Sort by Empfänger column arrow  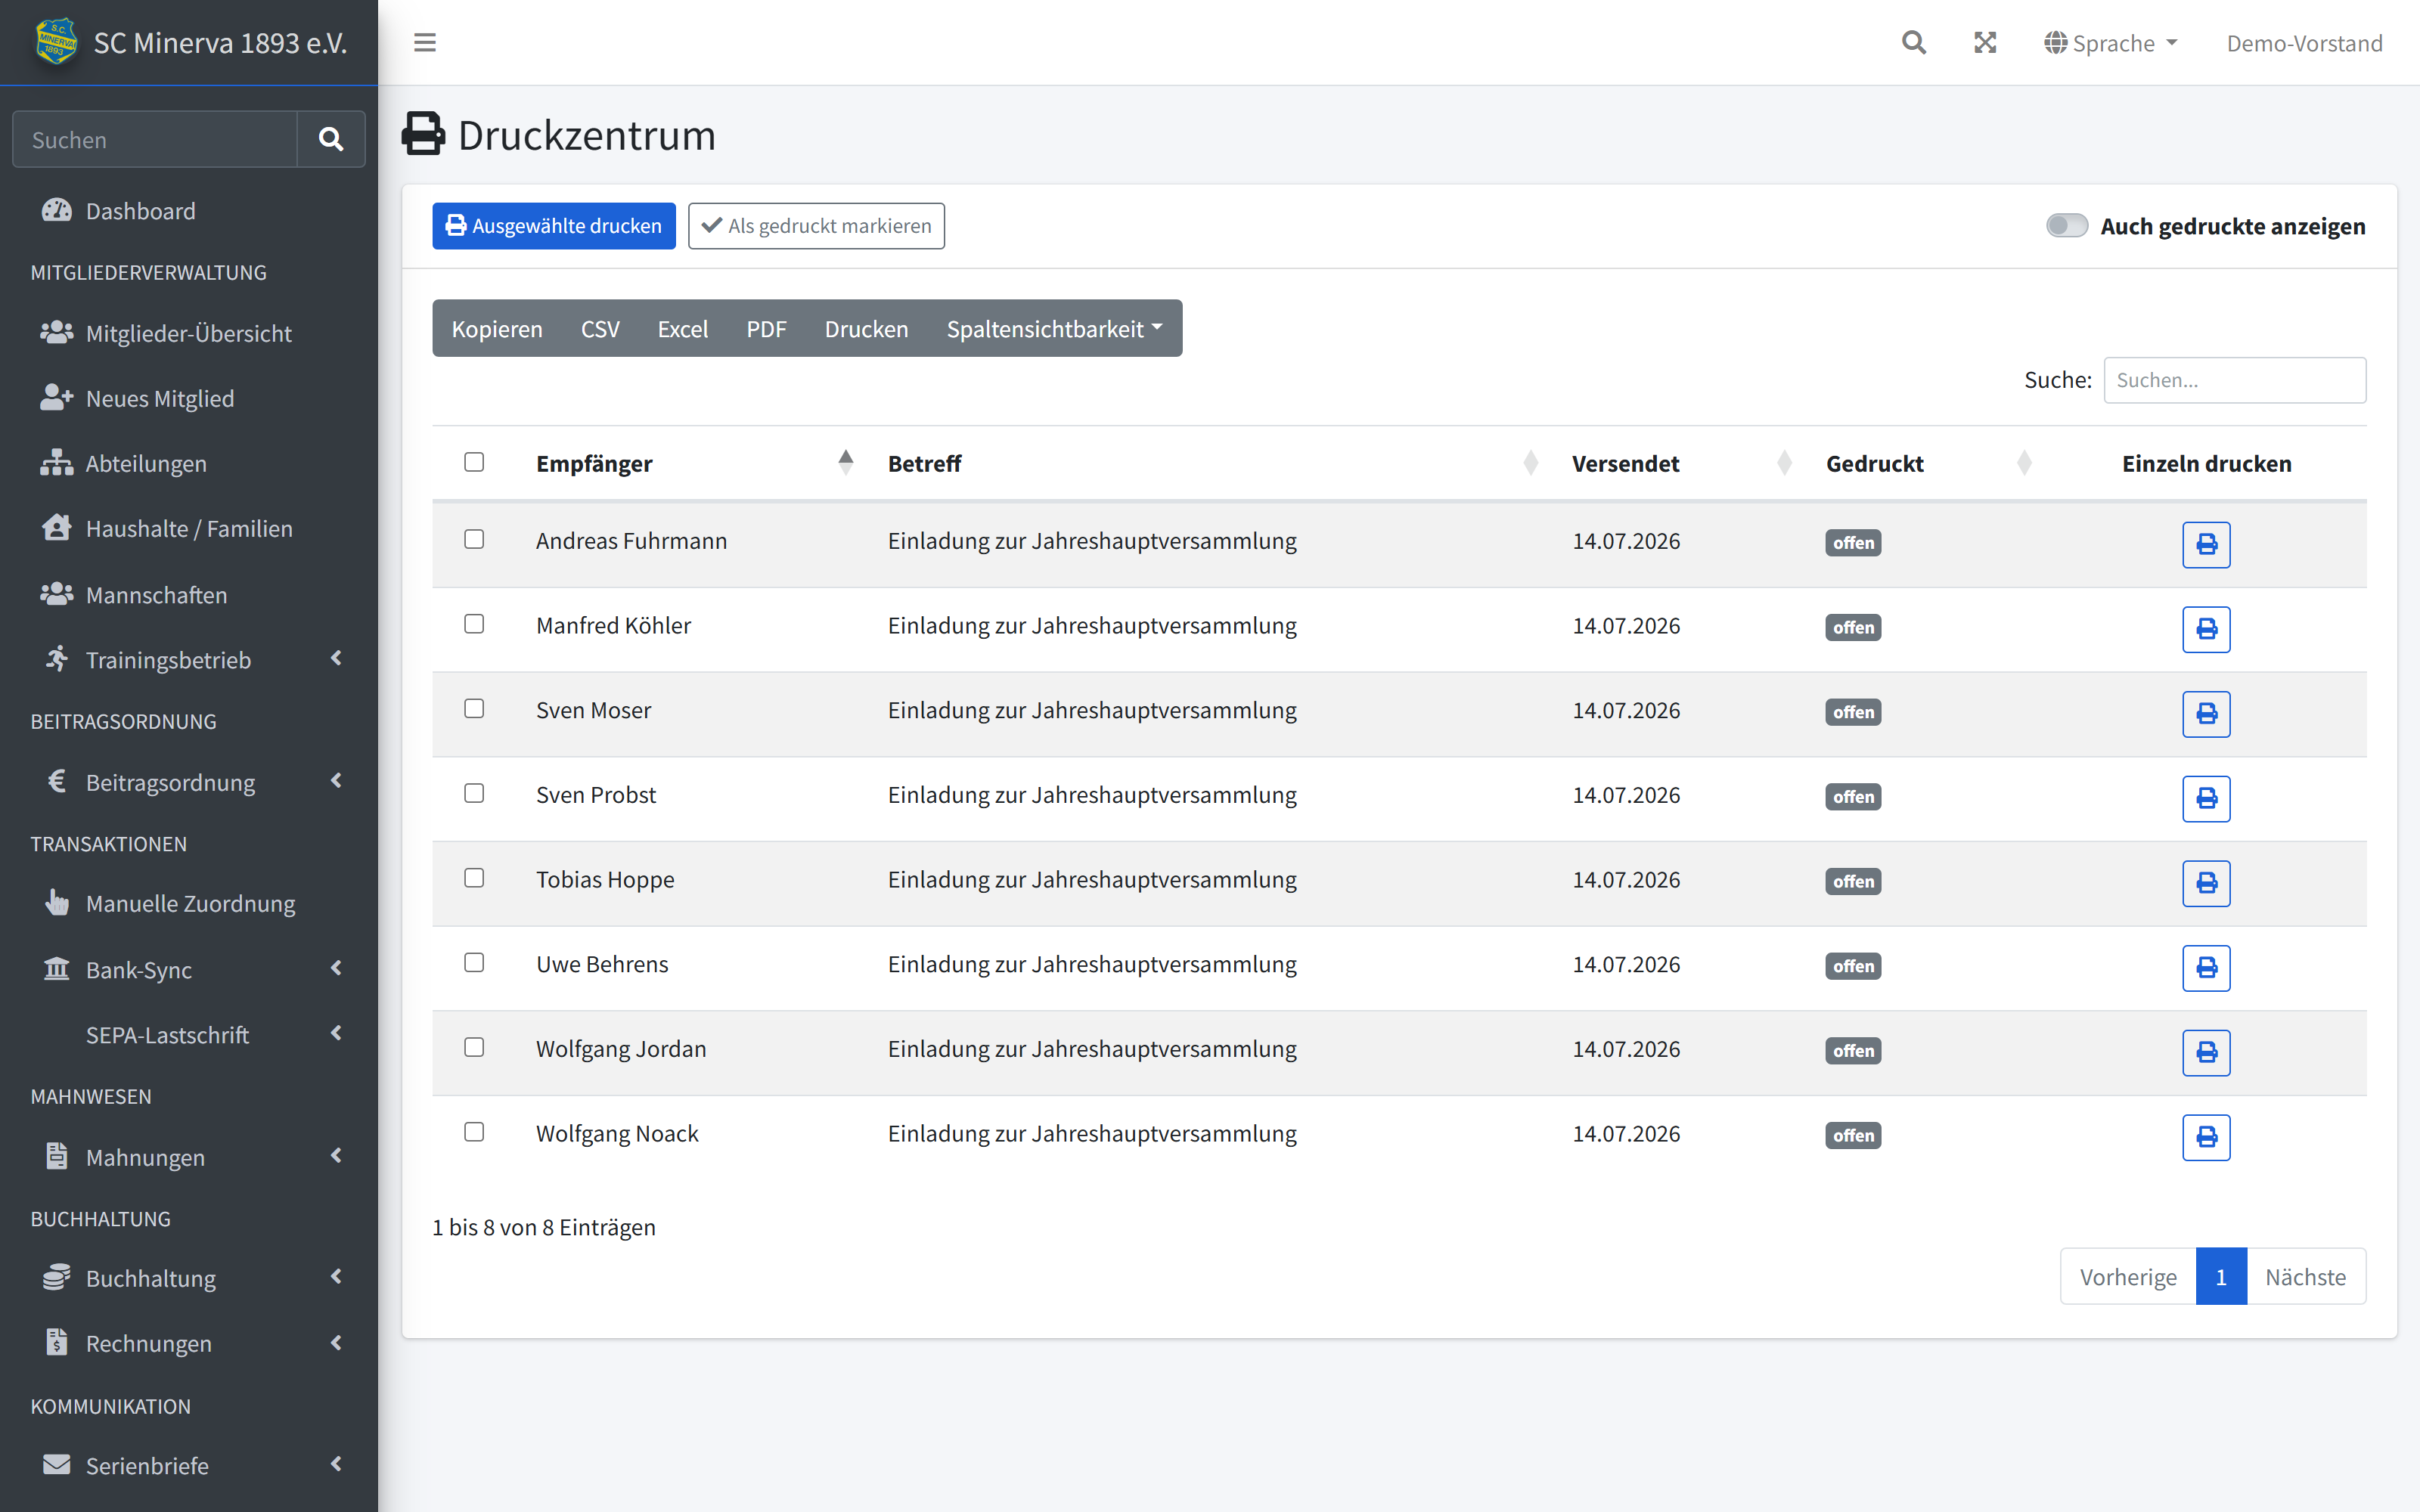[x=846, y=462]
